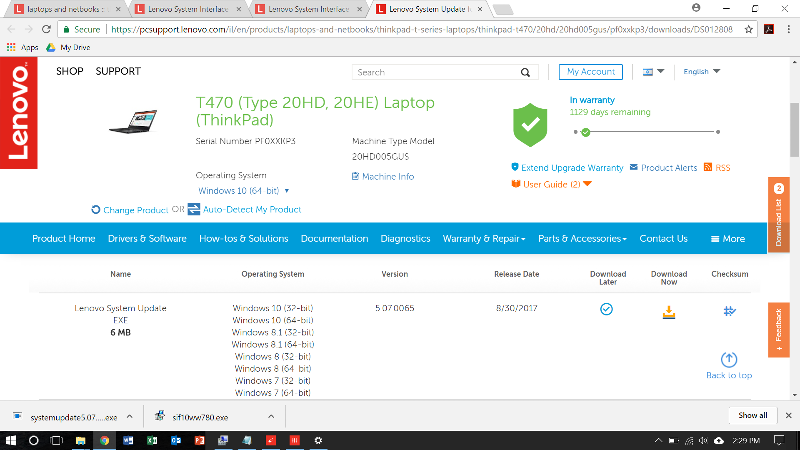Open the Action Center notifications icon
The height and width of the screenshot is (450, 800).
(779, 440)
